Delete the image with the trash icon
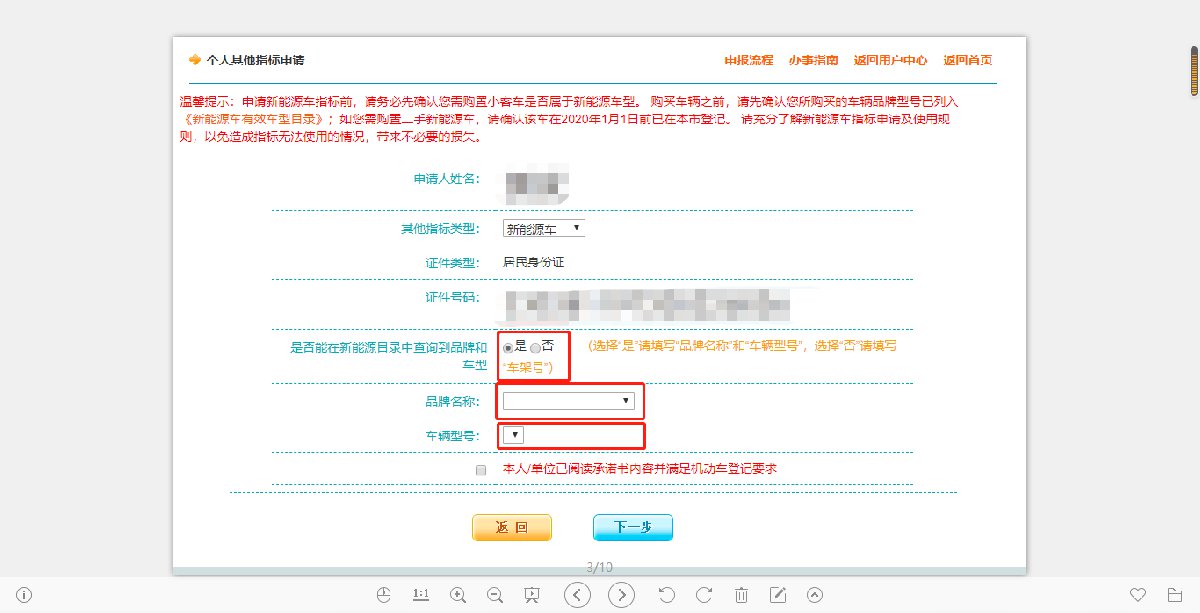 [741, 595]
